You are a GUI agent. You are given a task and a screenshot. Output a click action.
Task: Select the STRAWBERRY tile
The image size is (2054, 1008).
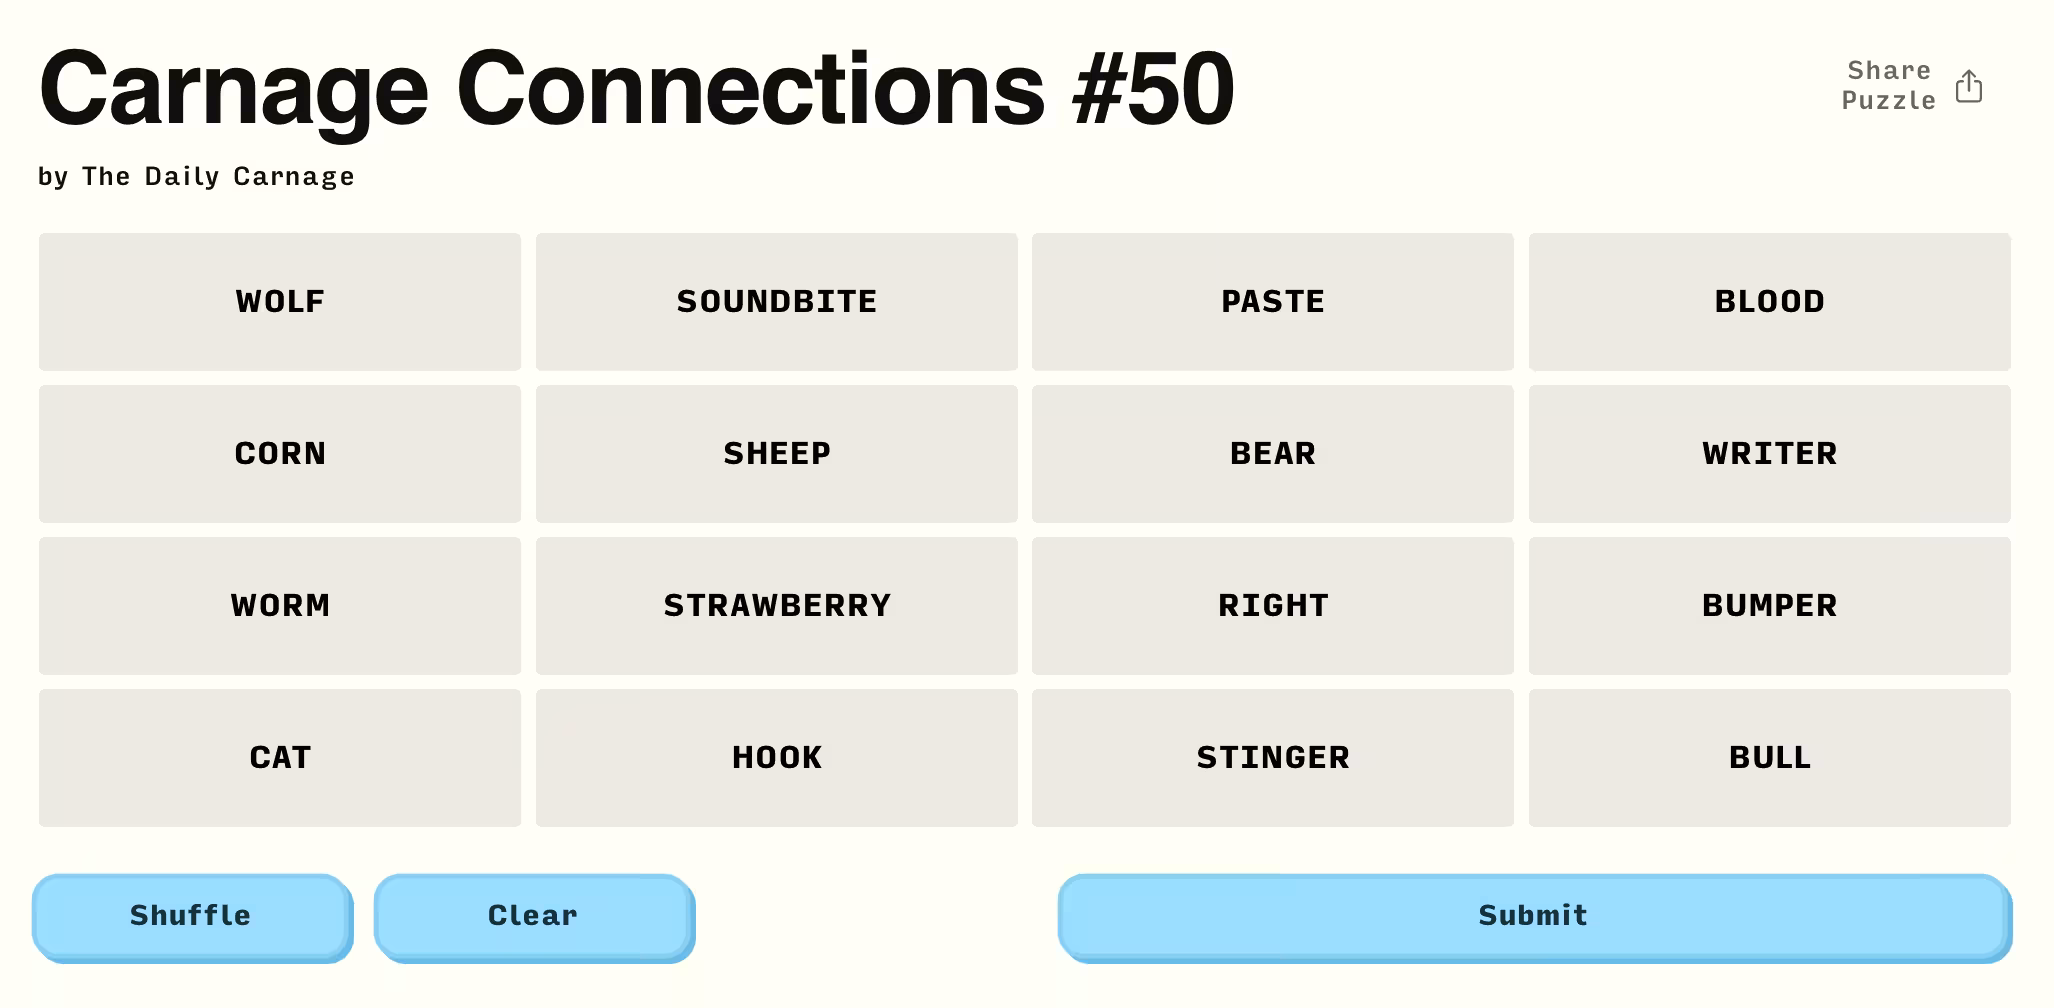[x=776, y=606]
